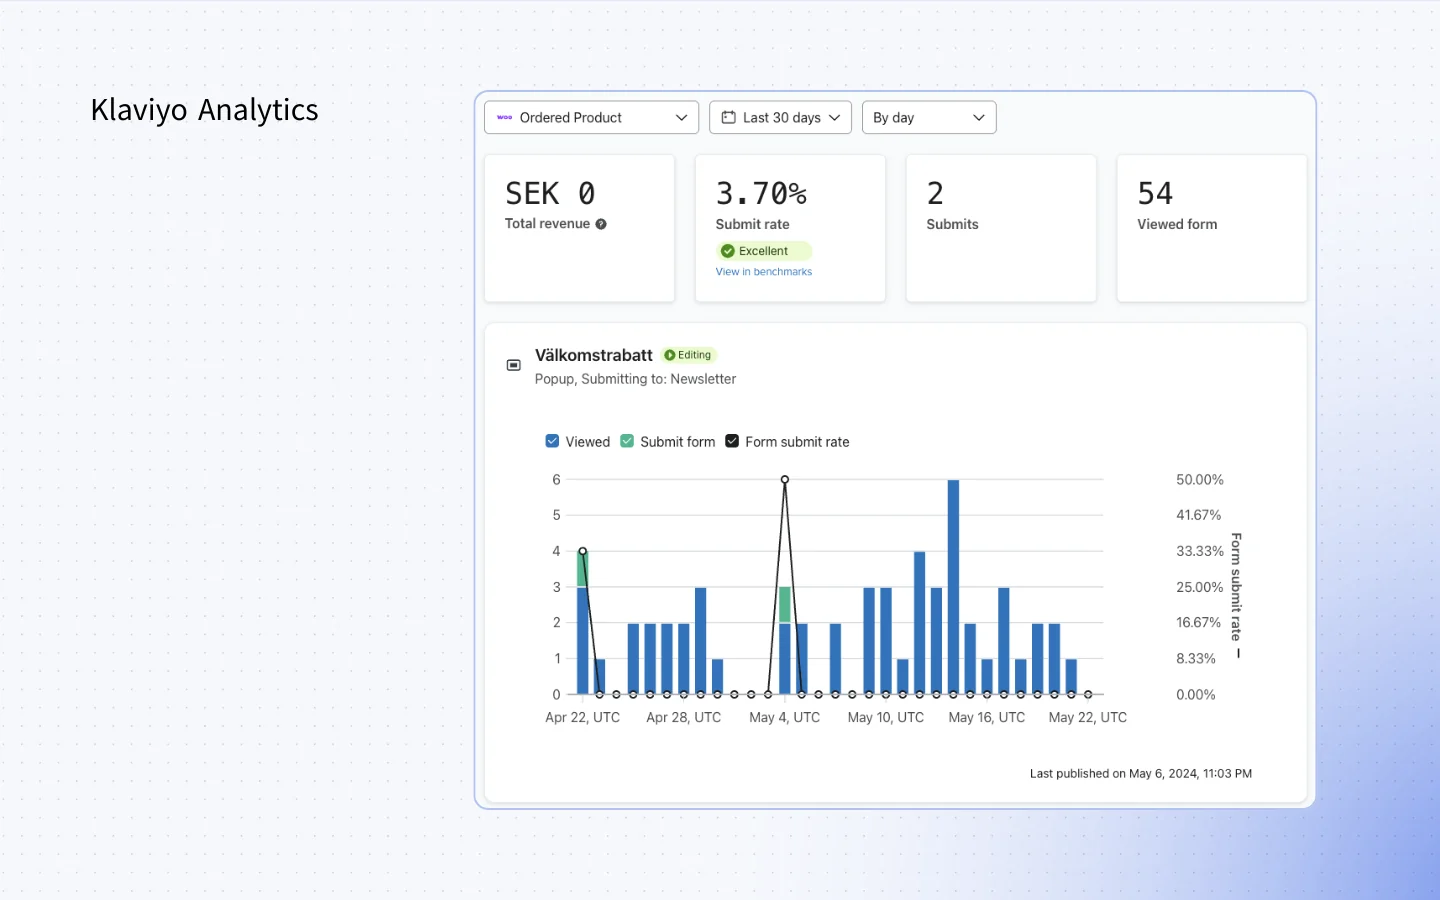The height and width of the screenshot is (900, 1440).
Task: Click the SEK 0 Total revenue card
Action: coord(580,228)
